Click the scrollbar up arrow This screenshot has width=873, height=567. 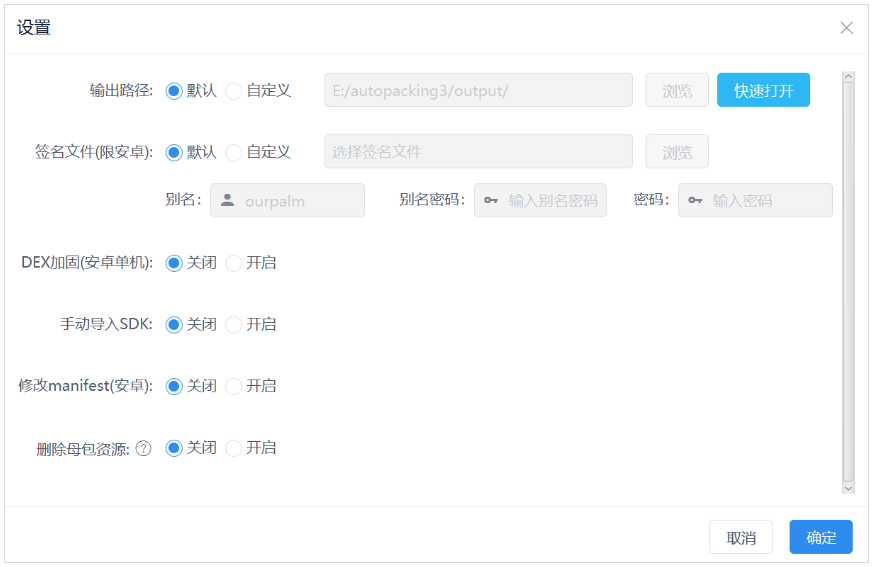pyautogui.click(x=848, y=76)
